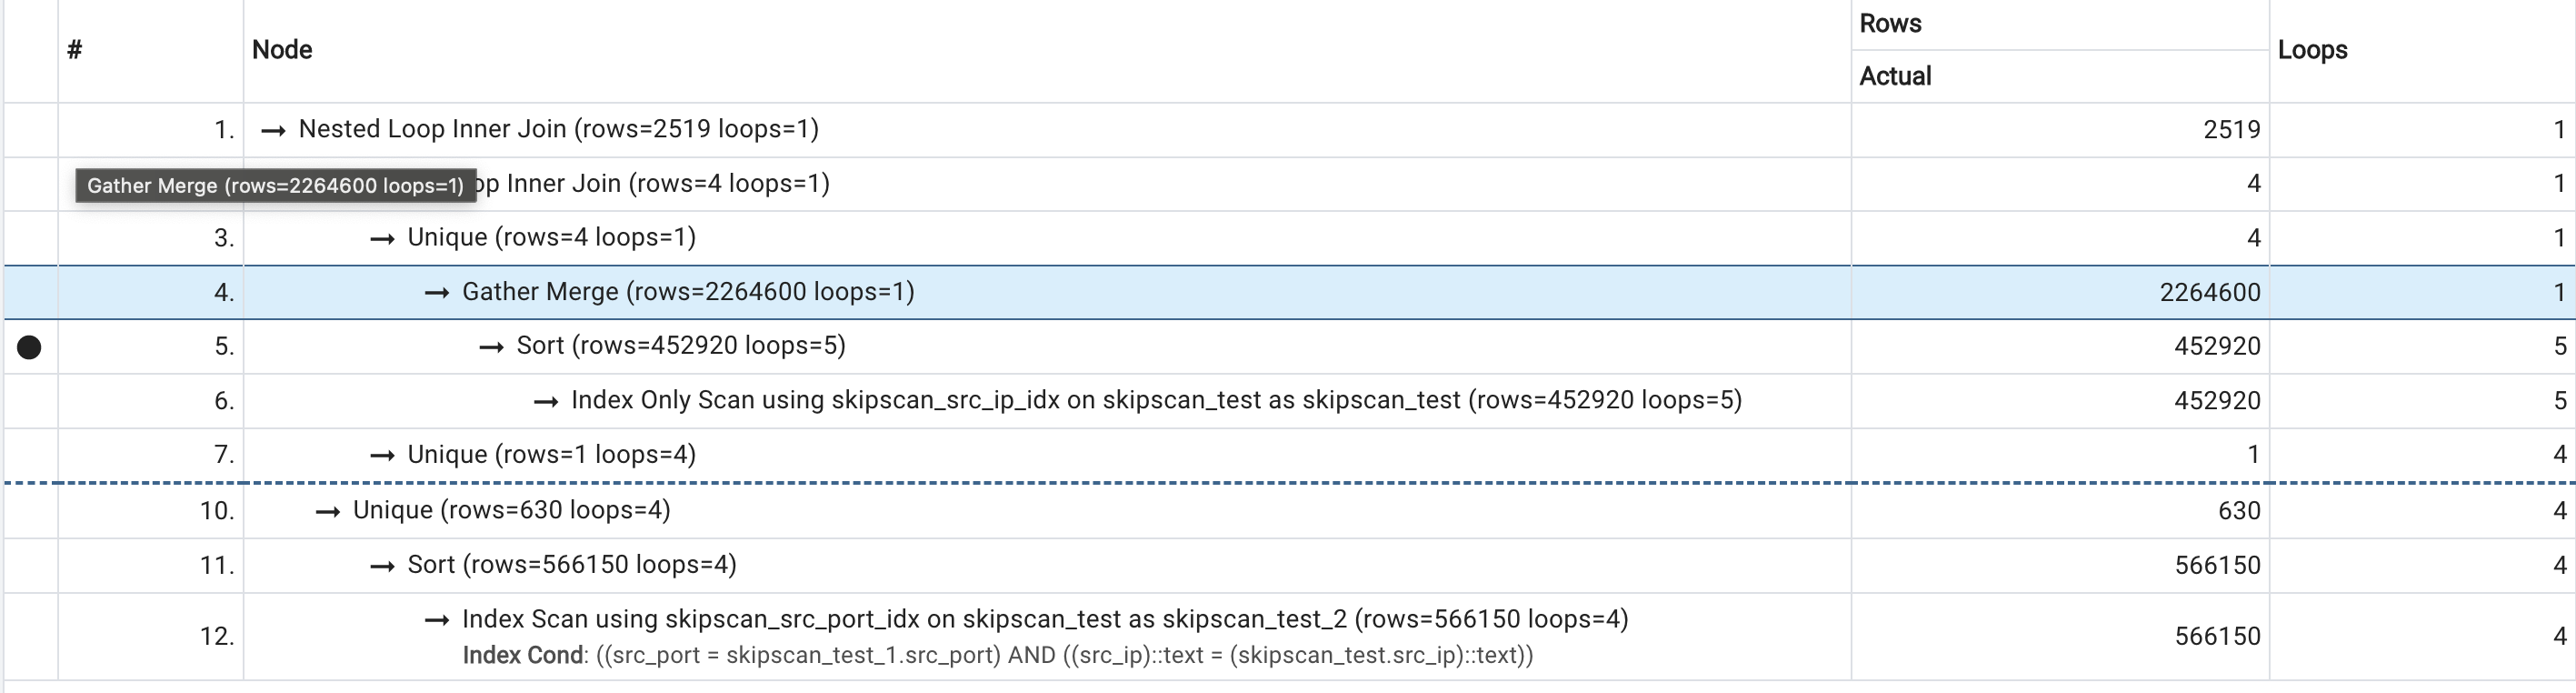
Task: Click the black dot marker on row 5
Action: point(30,347)
